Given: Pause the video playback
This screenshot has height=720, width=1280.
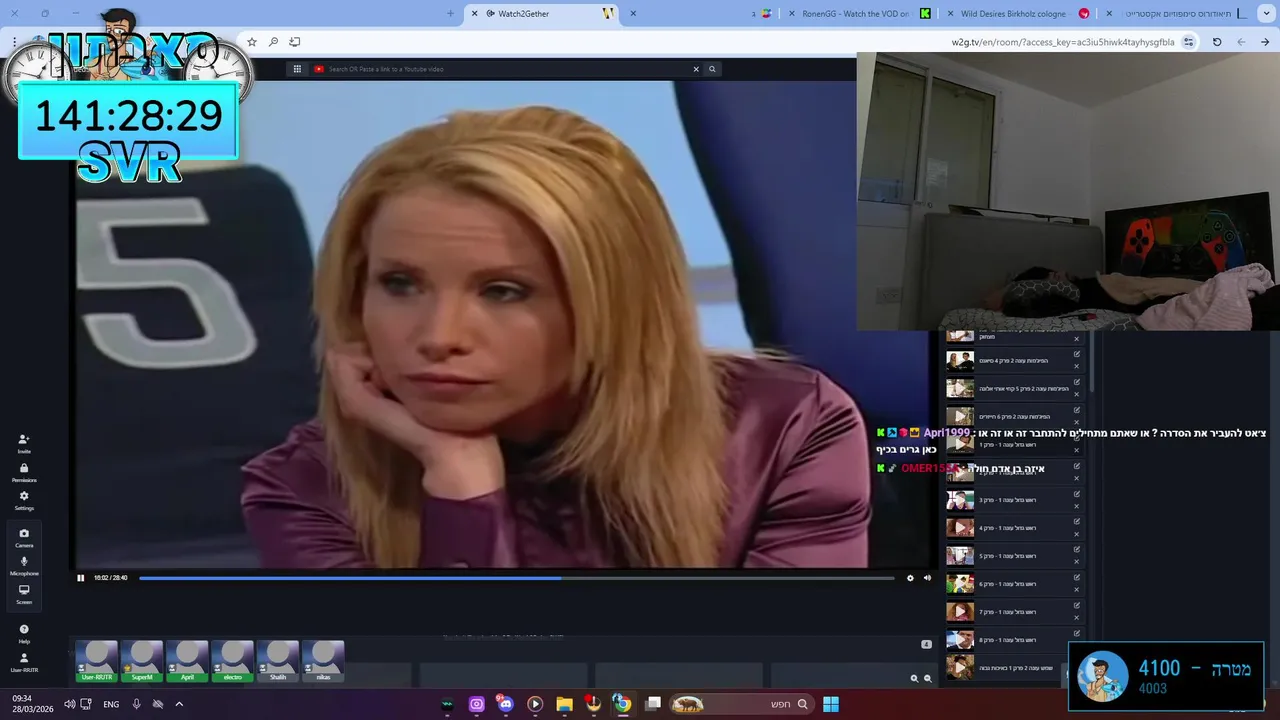Looking at the screenshot, I should pos(81,578).
